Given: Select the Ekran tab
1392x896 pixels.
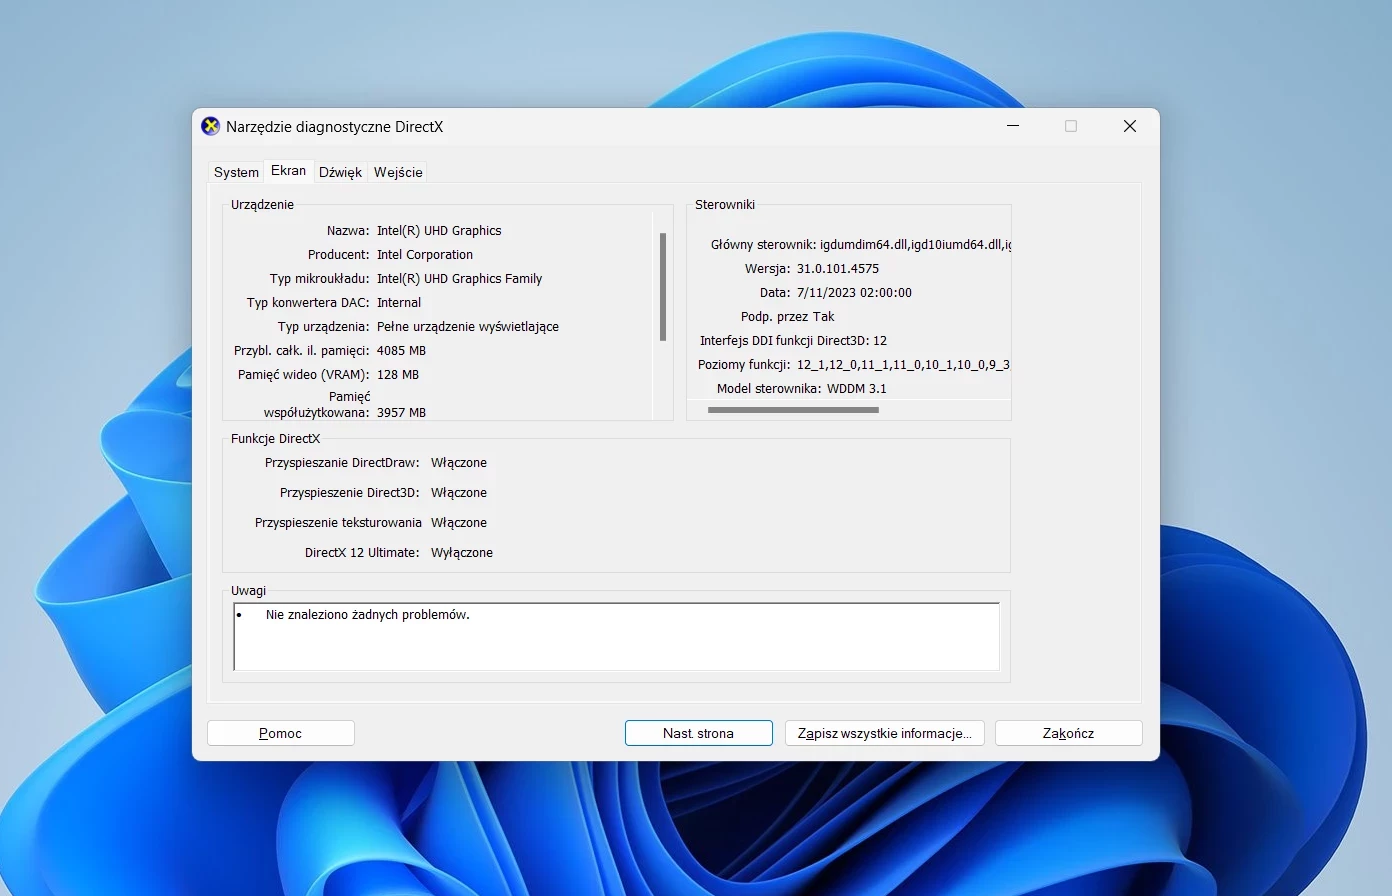Looking at the screenshot, I should coord(289,171).
